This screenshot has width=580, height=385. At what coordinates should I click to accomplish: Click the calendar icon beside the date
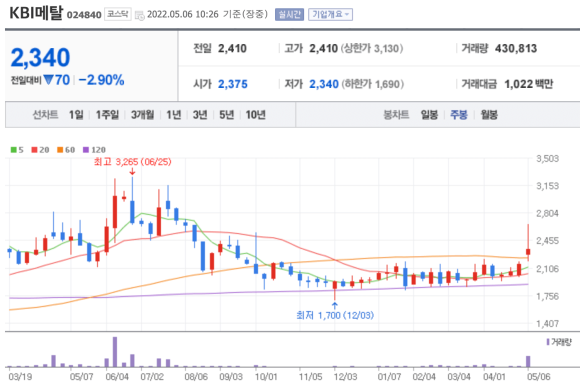coord(139,15)
